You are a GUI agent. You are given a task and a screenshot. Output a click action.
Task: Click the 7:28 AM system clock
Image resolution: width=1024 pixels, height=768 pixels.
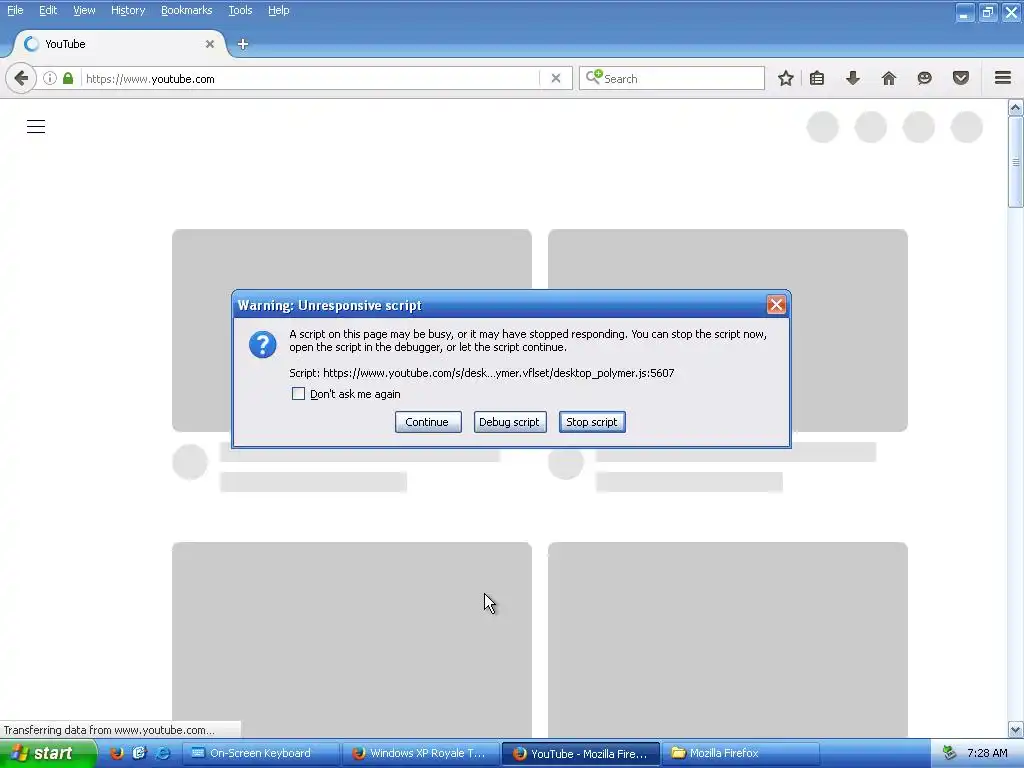(x=987, y=753)
